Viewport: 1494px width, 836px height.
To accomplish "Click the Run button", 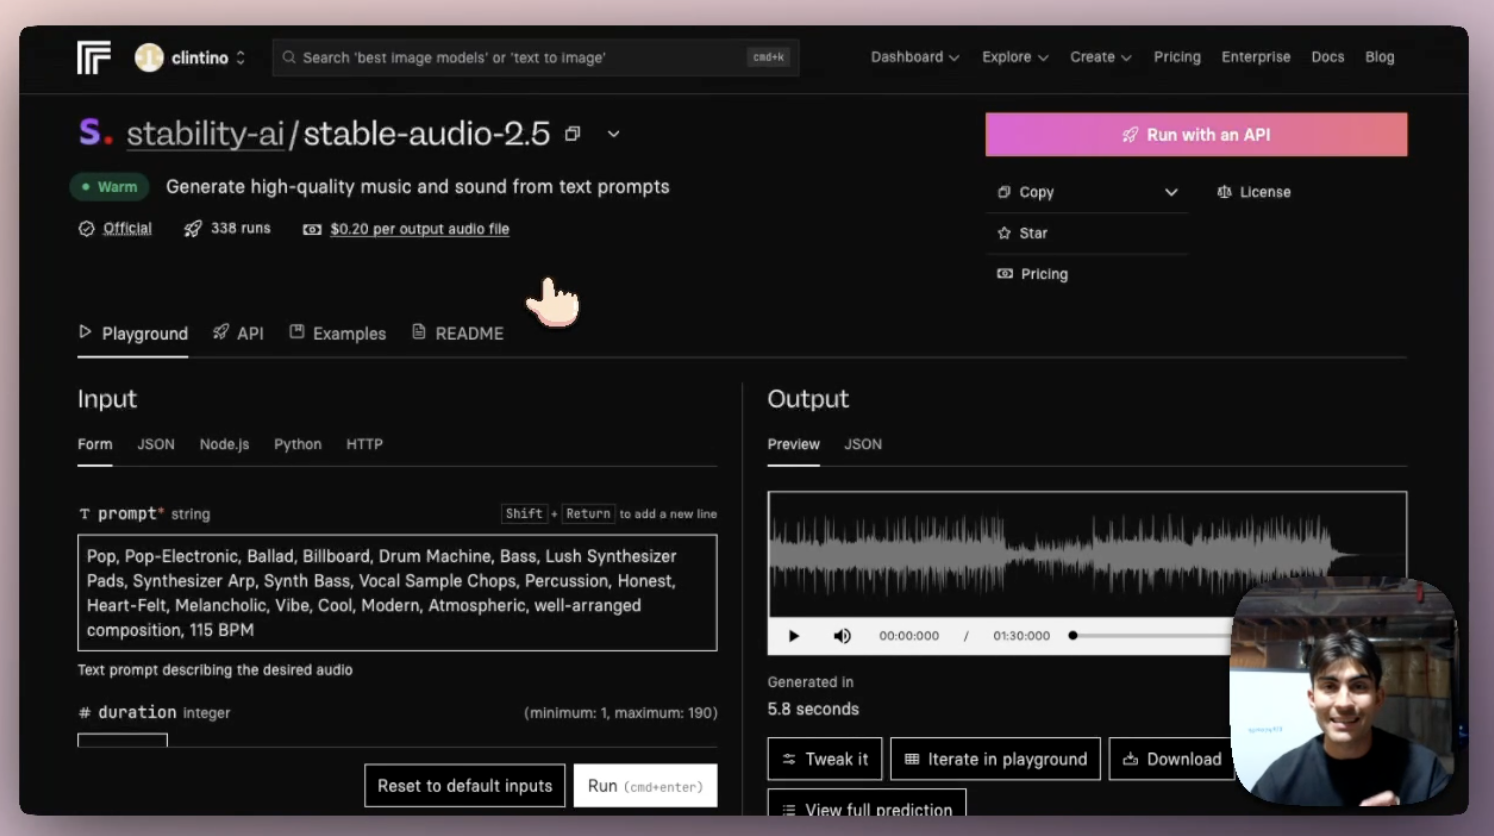I will (x=645, y=786).
